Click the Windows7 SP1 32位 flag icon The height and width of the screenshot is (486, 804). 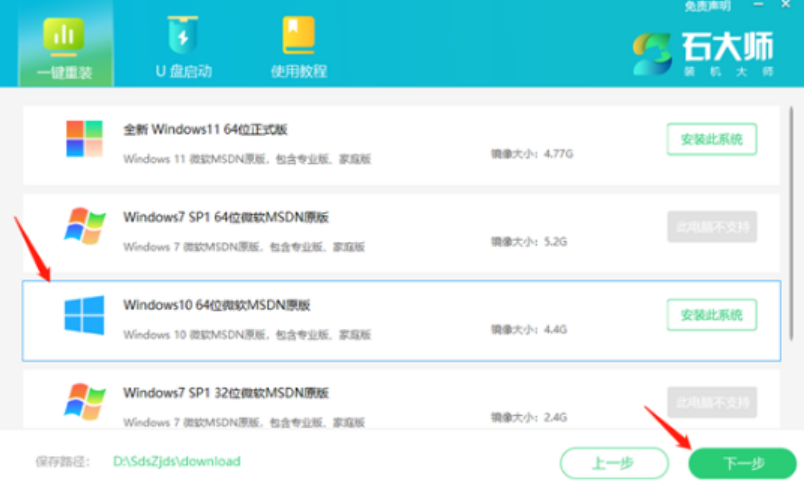[x=84, y=402]
